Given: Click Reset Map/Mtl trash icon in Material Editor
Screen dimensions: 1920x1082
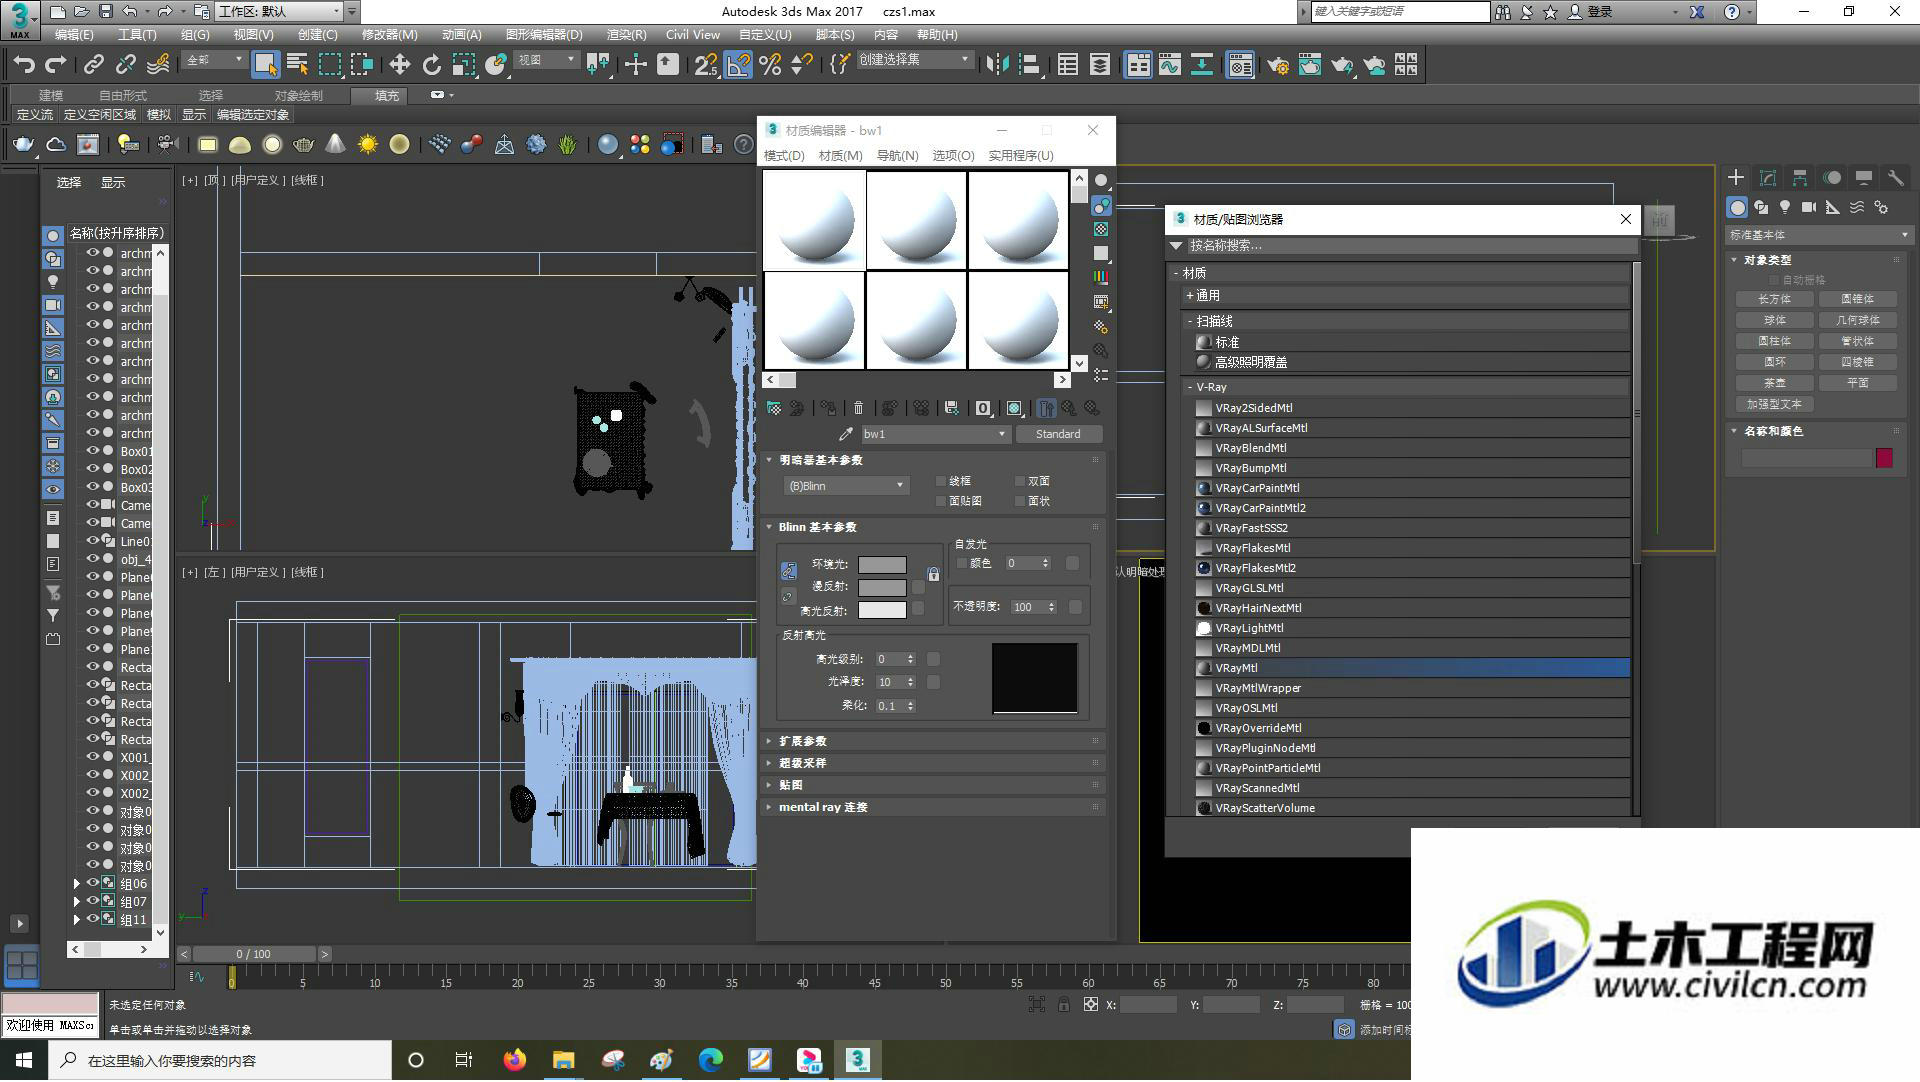Looking at the screenshot, I should [x=858, y=408].
